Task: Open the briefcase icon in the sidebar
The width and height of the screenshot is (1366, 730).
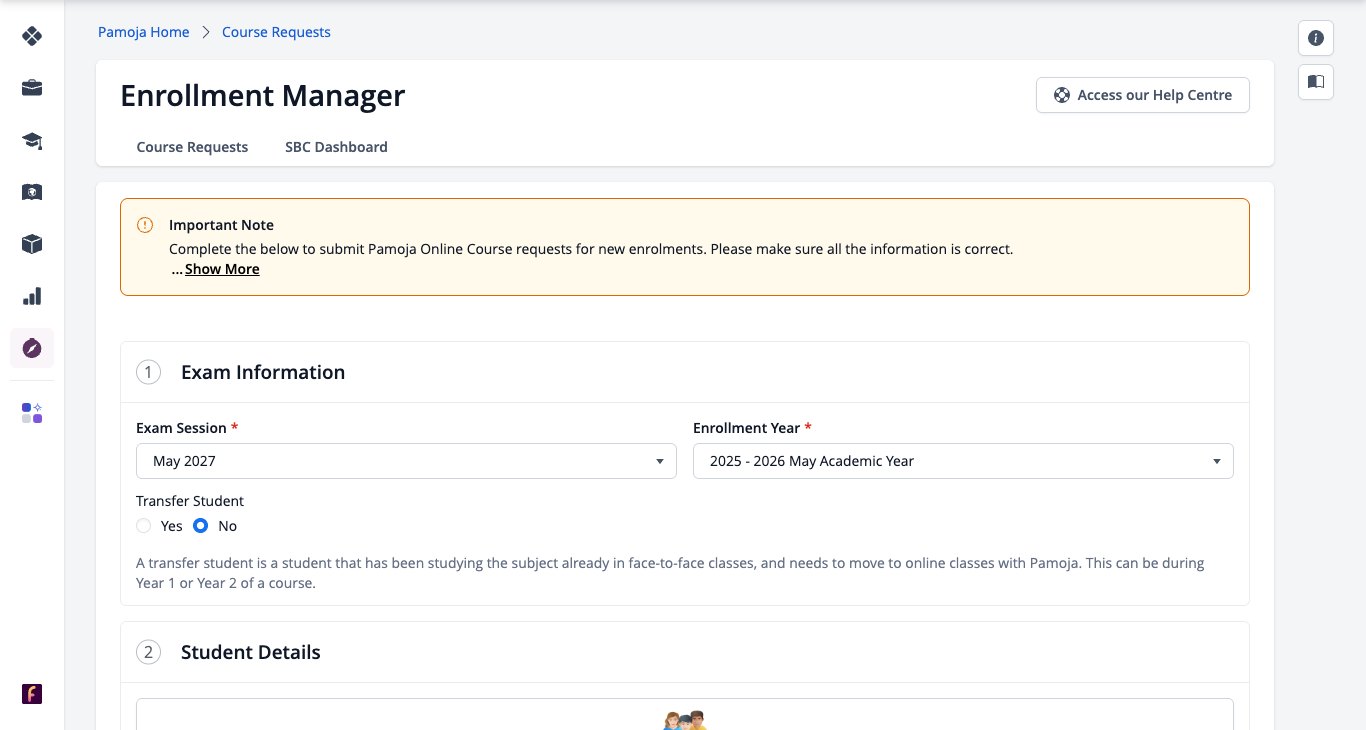Action: pos(32,88)
